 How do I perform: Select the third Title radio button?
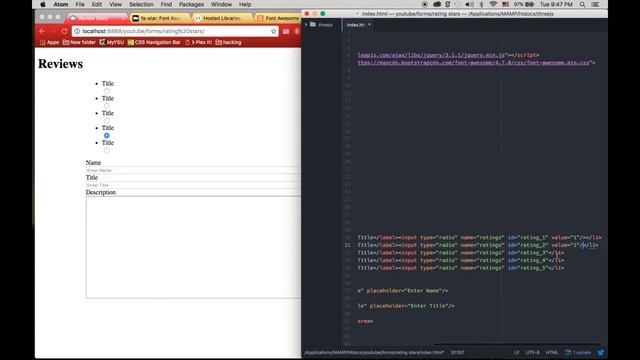click(x=107, y=121)
